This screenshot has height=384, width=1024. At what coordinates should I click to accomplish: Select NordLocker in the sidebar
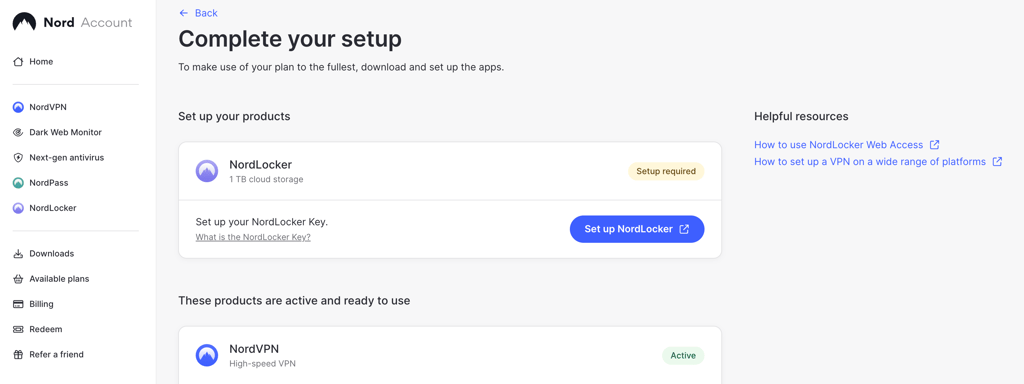coord(53,208)
